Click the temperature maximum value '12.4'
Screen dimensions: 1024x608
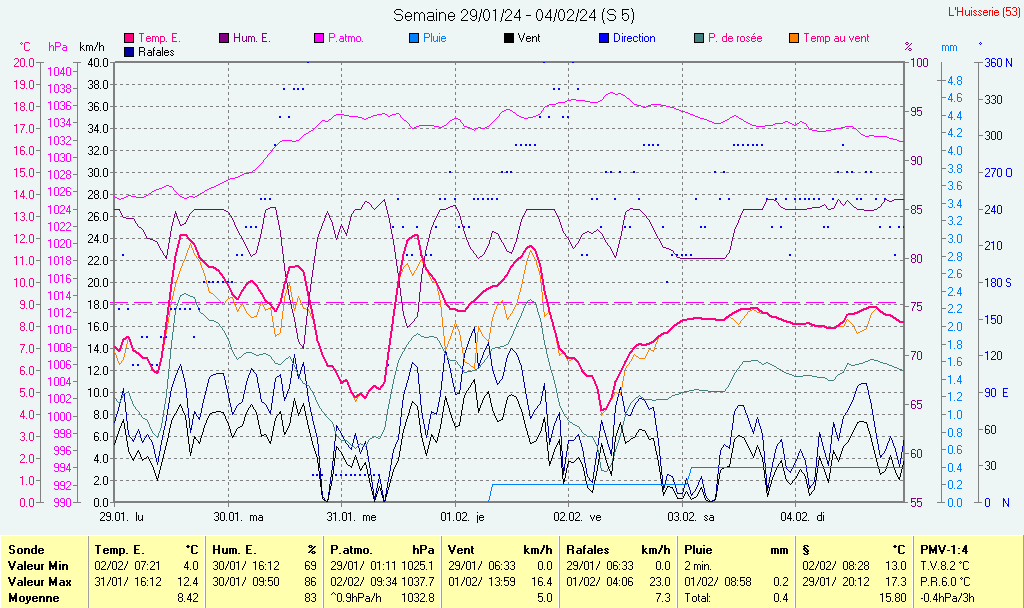(x=187, y=581)
